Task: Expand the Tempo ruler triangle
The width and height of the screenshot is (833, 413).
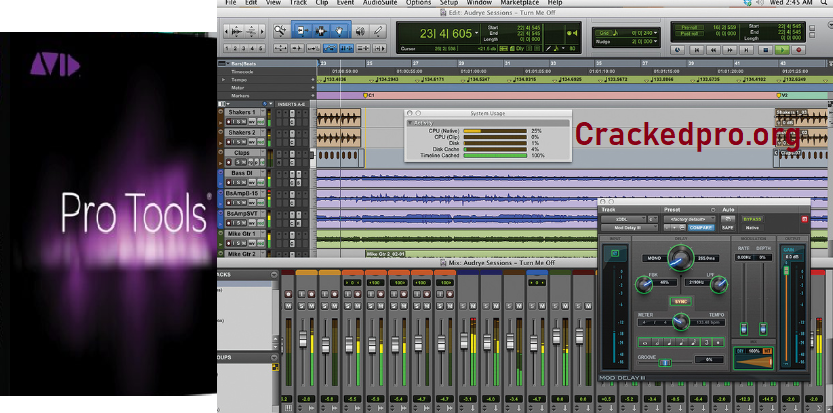Action: [x=224, y=79]
